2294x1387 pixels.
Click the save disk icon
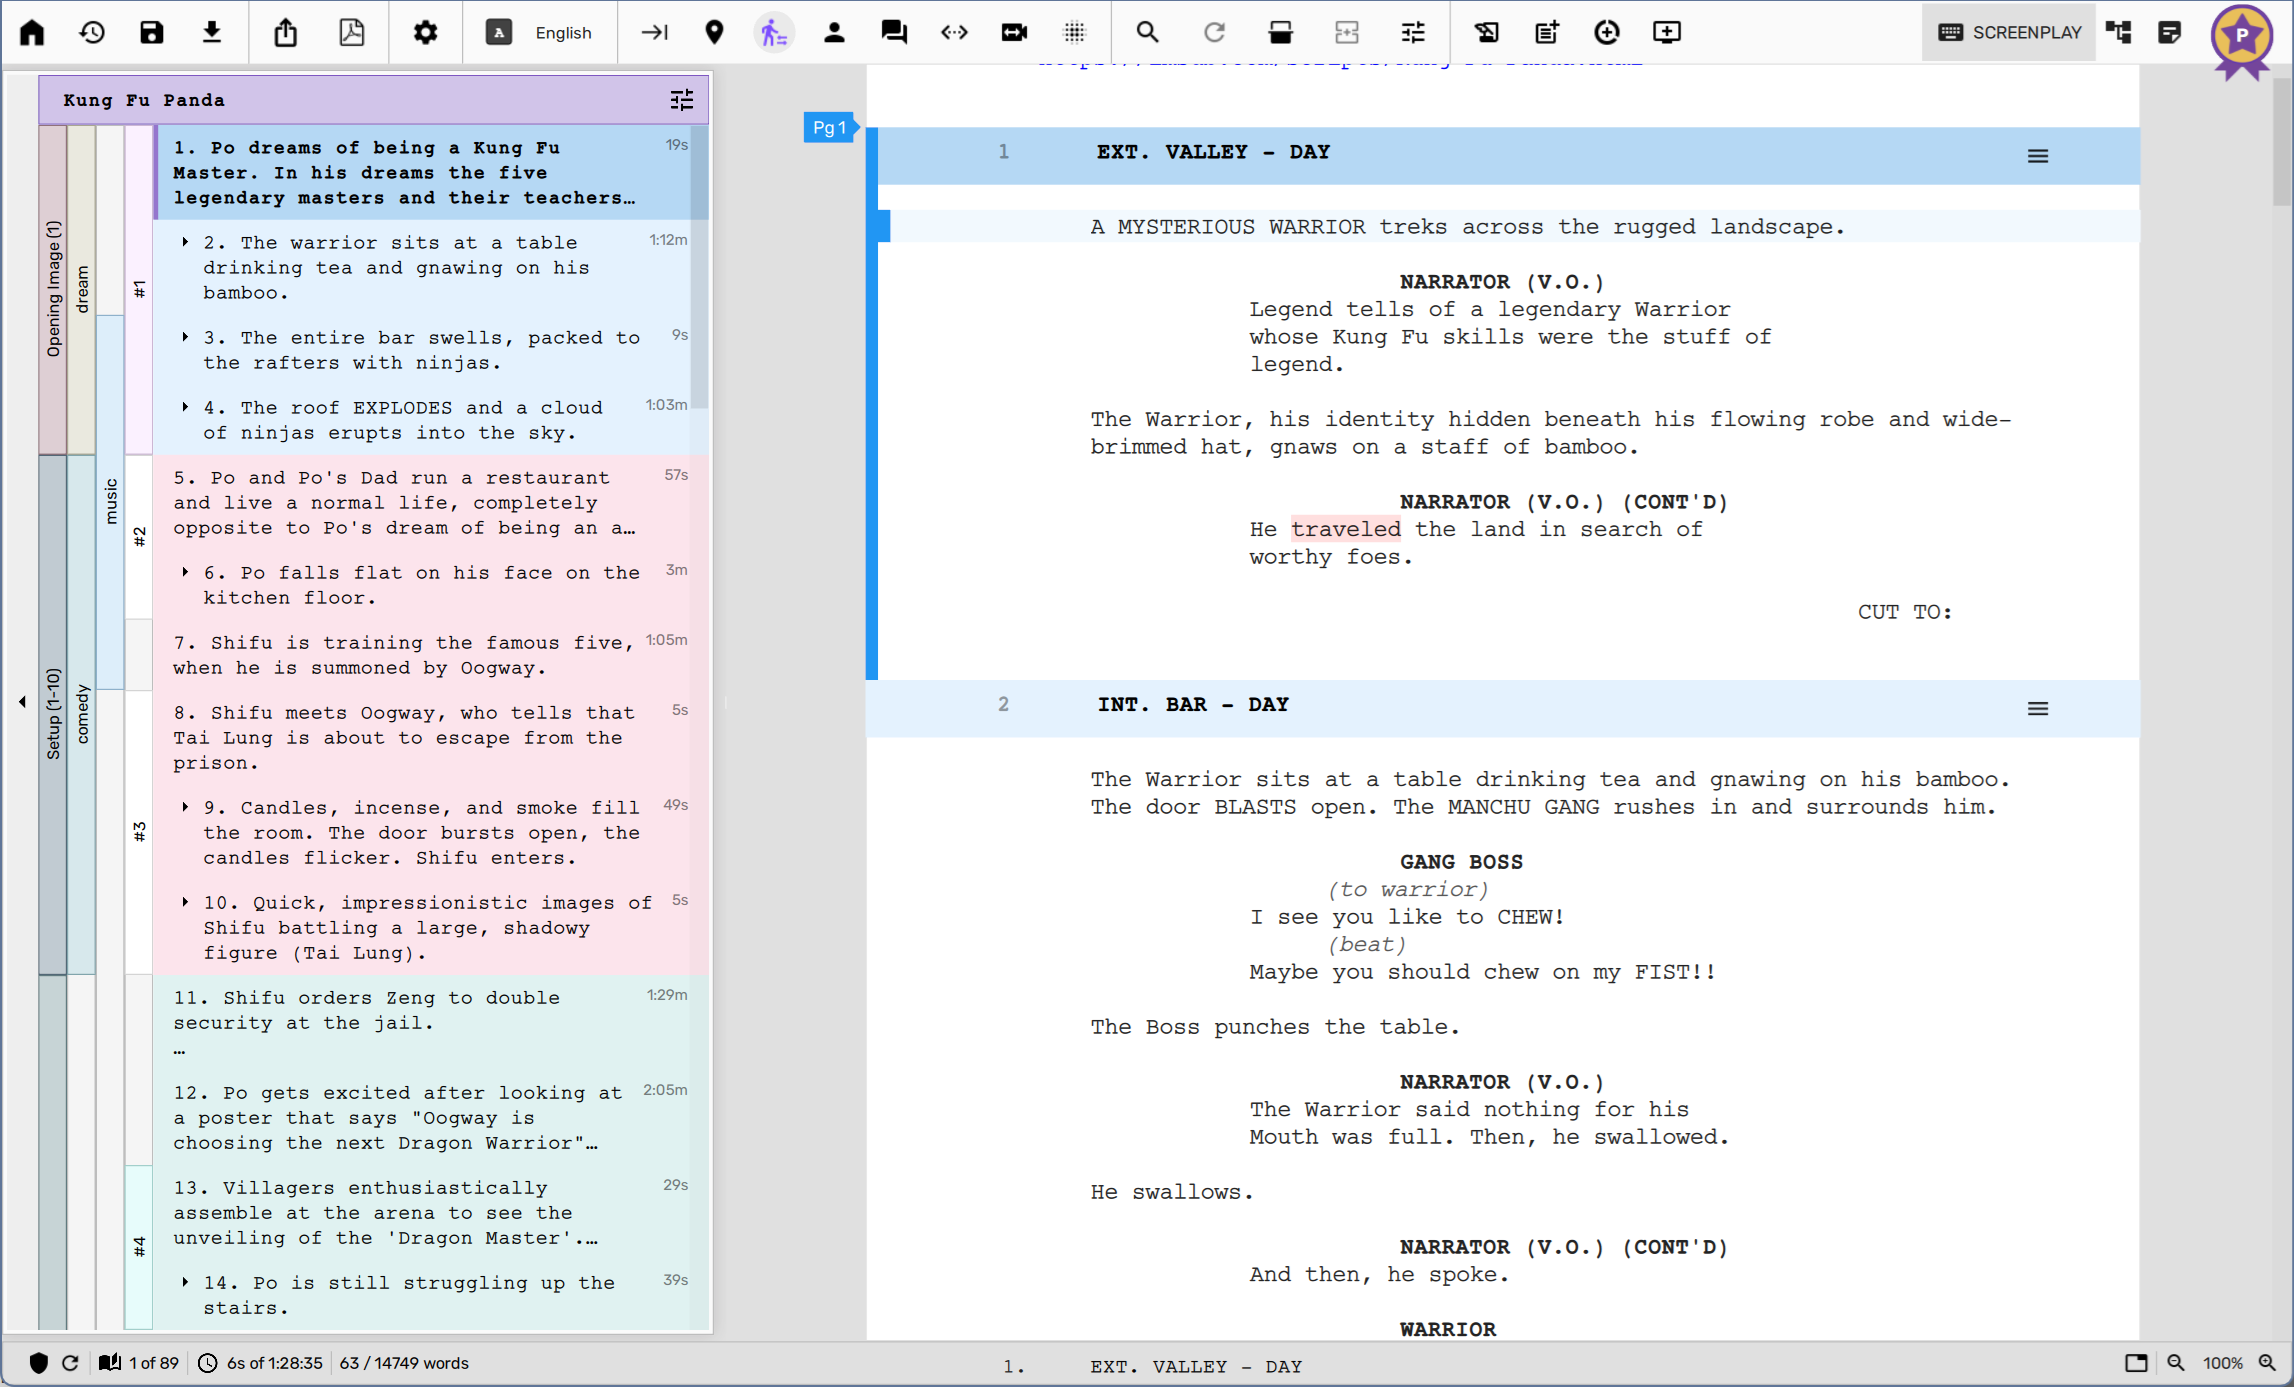[x=151, y=32]
